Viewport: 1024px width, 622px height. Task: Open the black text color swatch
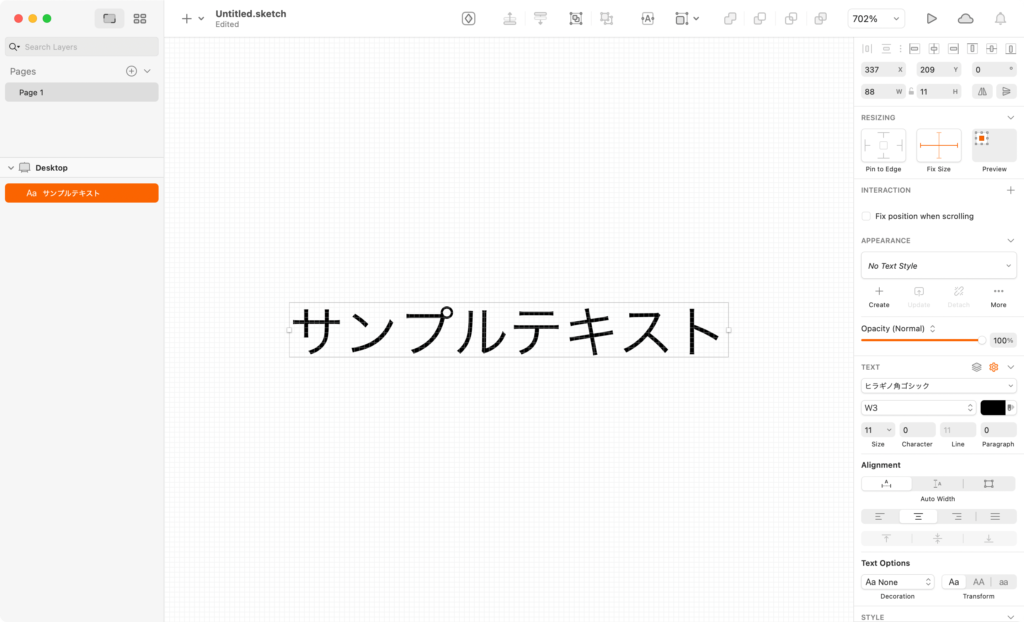pos(992,408)
